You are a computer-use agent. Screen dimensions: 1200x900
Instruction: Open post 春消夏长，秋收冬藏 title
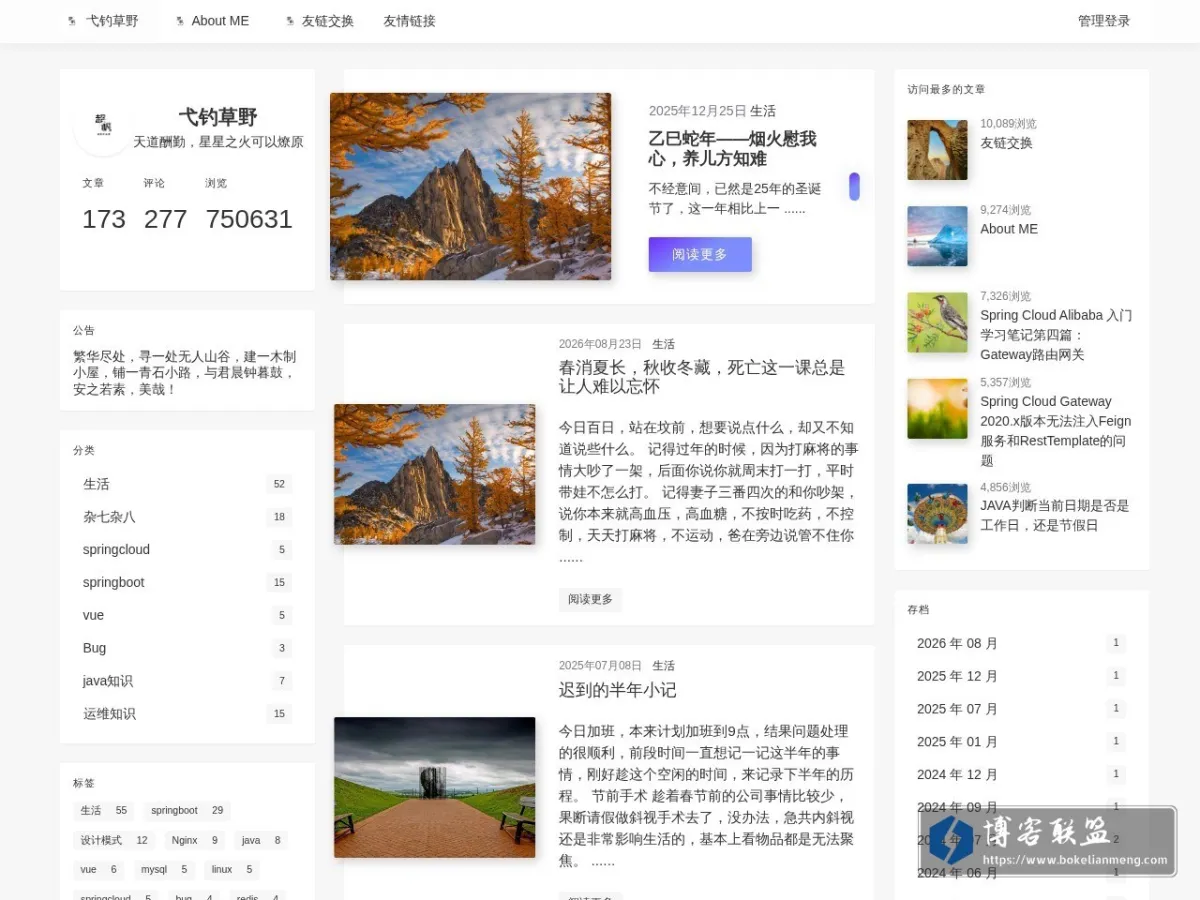pos(701,377)
